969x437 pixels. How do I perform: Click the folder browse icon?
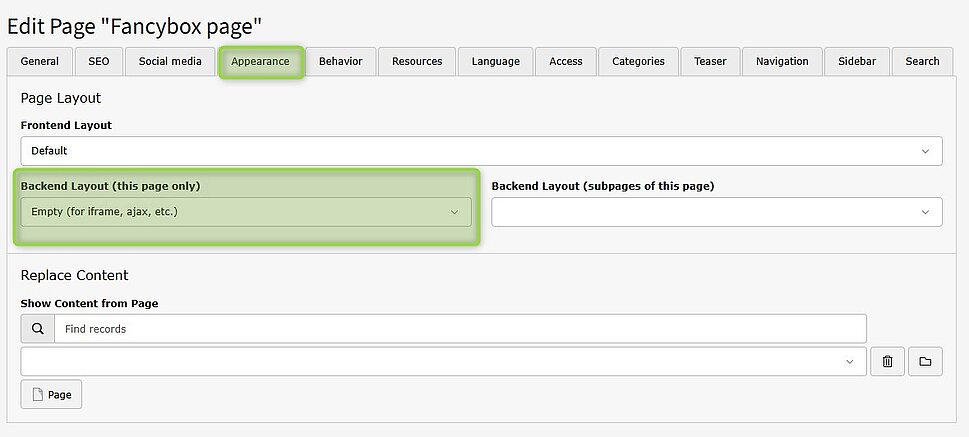[925, 361]
